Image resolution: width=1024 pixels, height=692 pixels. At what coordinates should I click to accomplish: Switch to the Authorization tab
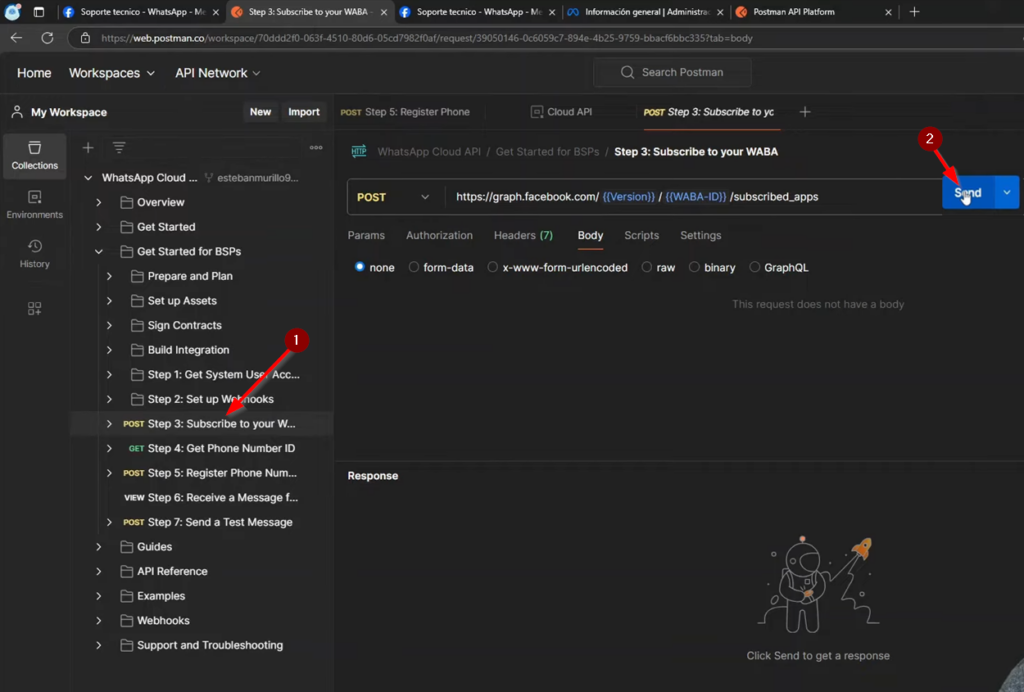coord(440,235)
